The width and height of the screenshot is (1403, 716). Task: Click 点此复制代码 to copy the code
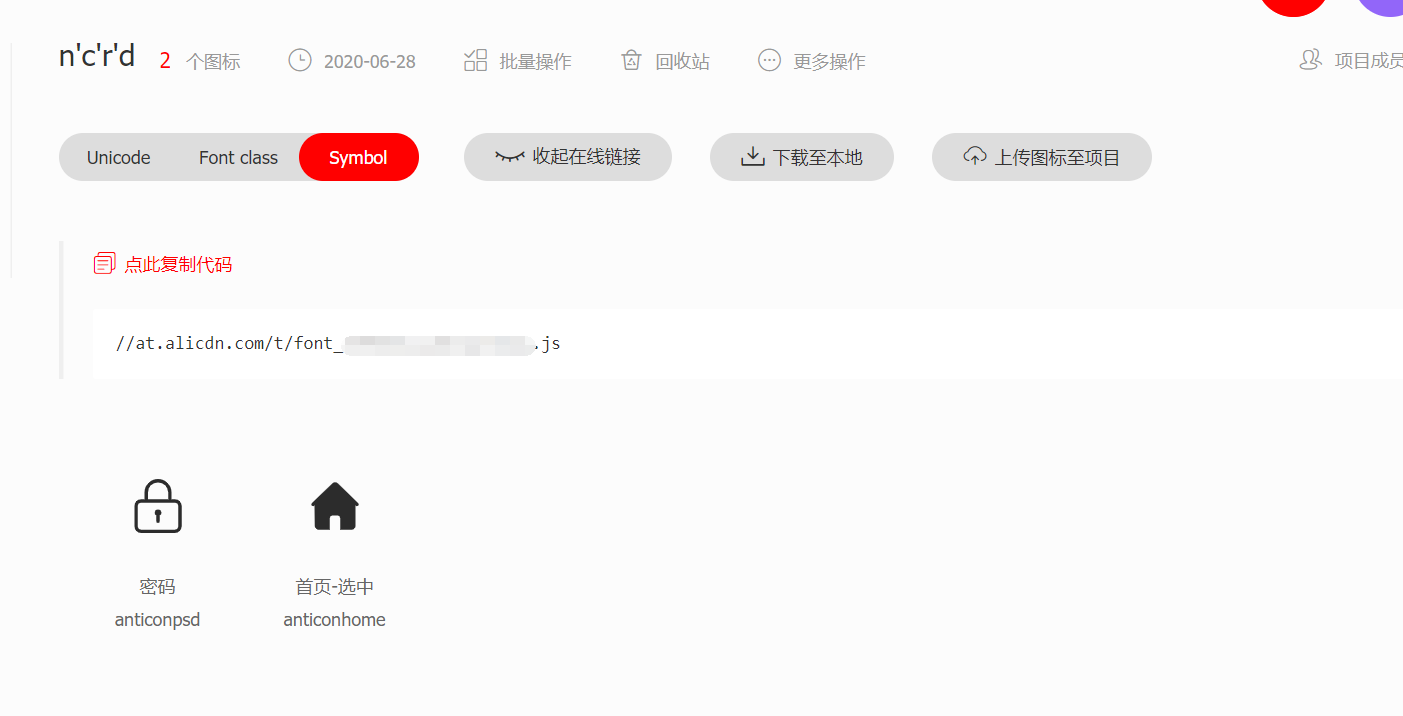click(179, 263)
